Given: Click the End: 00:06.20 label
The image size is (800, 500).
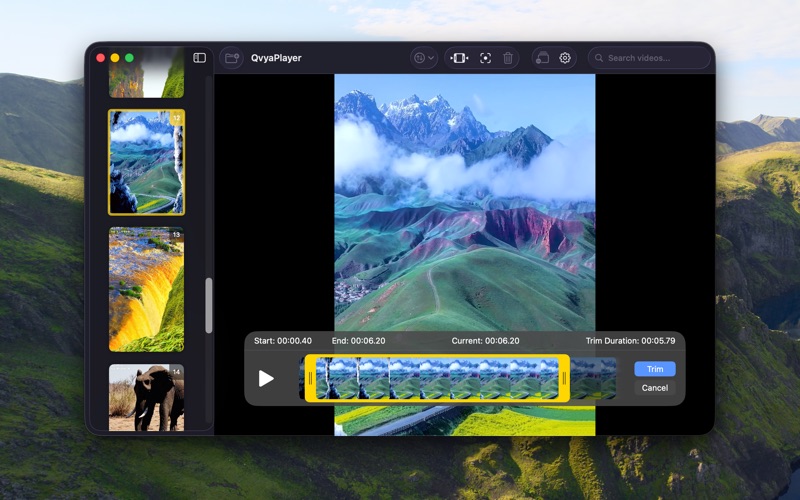Looking at the screenshot, I should click(358, 341).
